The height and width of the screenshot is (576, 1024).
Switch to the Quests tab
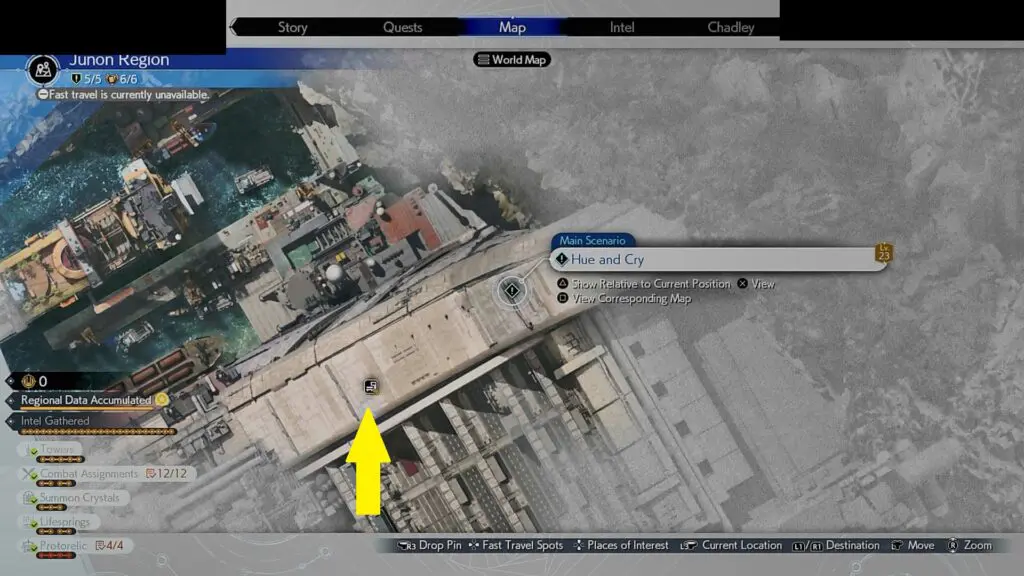(x=402, y=27)
